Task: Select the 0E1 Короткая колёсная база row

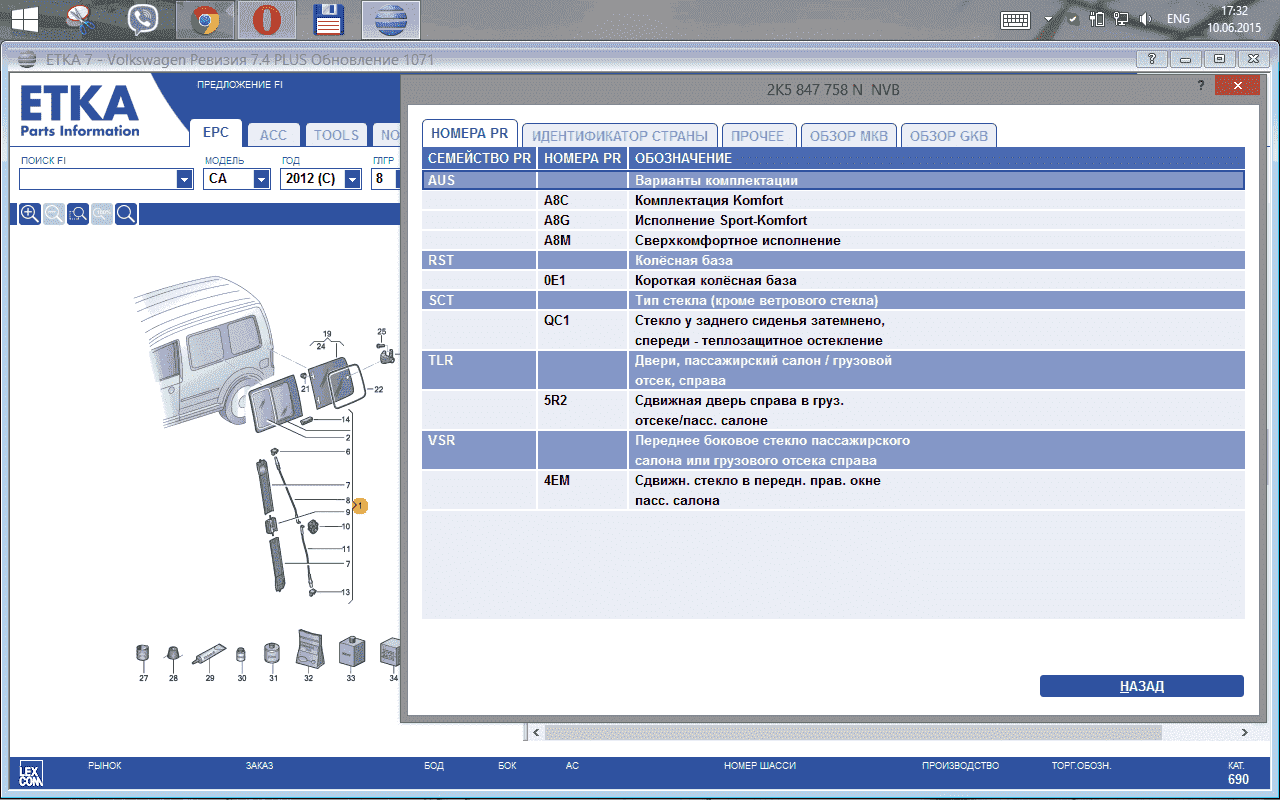Action: coord(833,280)
